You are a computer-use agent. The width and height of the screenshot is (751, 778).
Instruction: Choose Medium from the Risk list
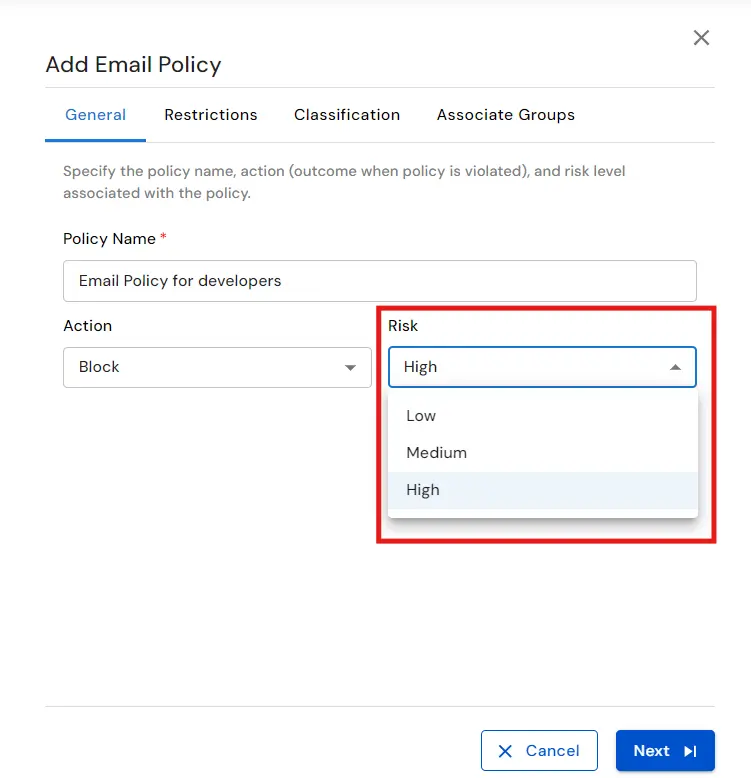(543, 453)
